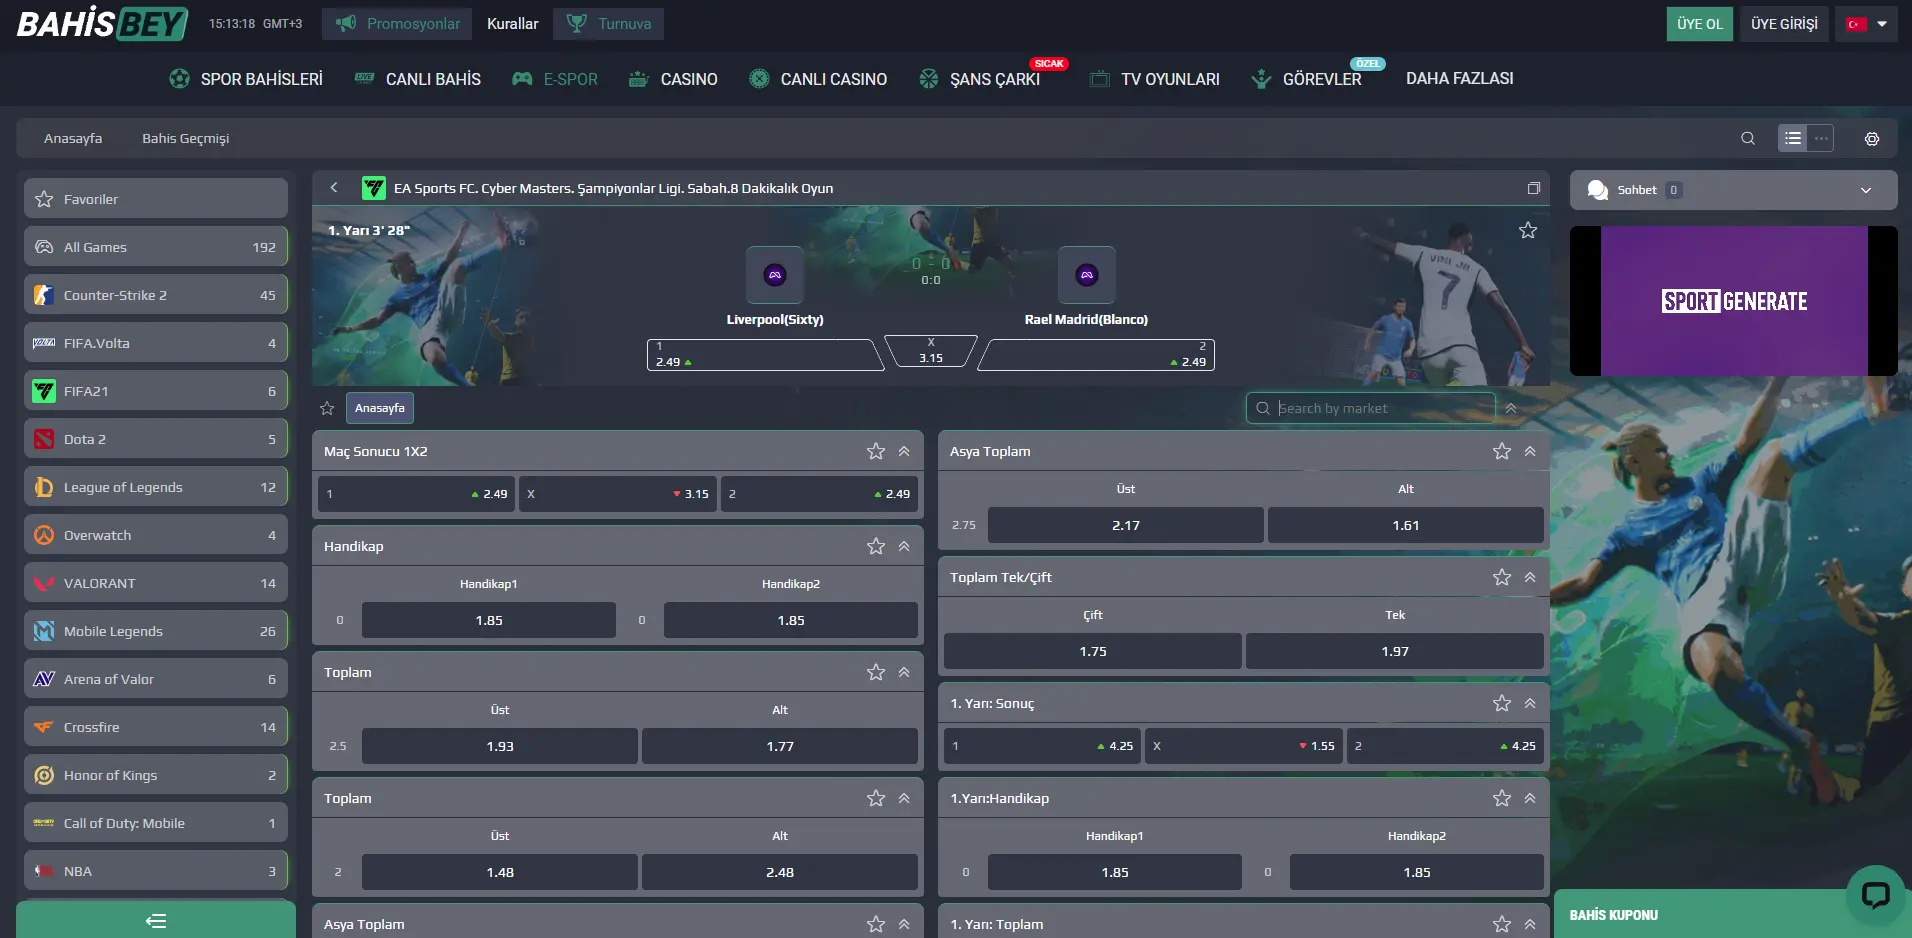Open match in pop-out window icon
Image resolution: width=1912 pixels, height=938 pixels.
pyautogui.click(x=1533, y=188)
